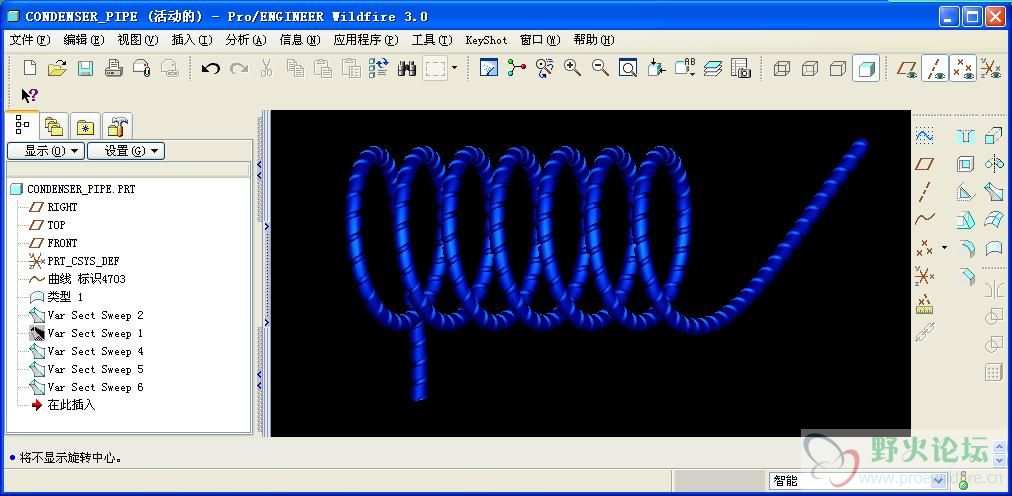
Task: Click the Round tool icon
Action: tap(966, 248)
